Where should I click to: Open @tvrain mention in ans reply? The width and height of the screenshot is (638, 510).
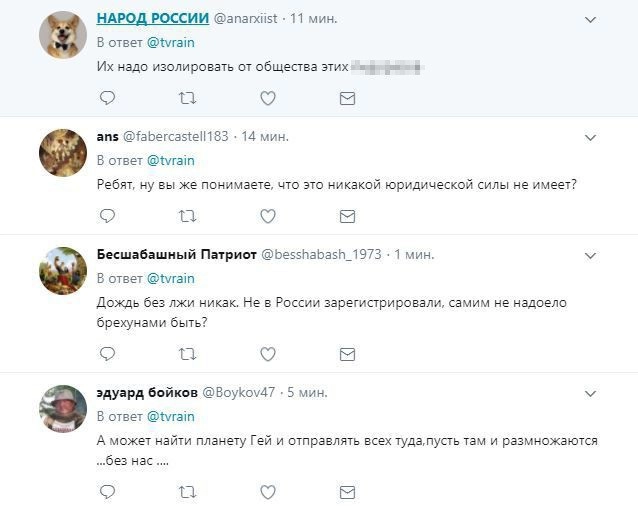tap(171, 160)
